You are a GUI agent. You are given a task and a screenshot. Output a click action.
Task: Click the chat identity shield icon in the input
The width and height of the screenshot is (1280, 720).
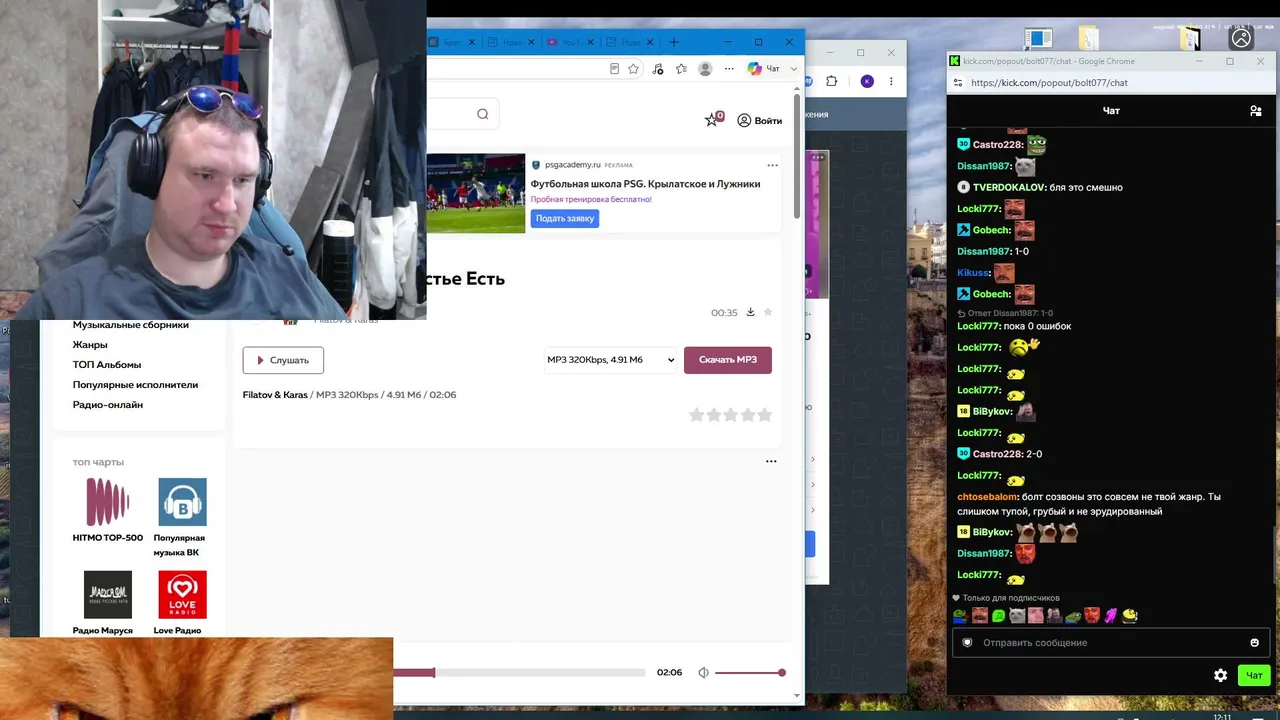click(x=967, y=643)
